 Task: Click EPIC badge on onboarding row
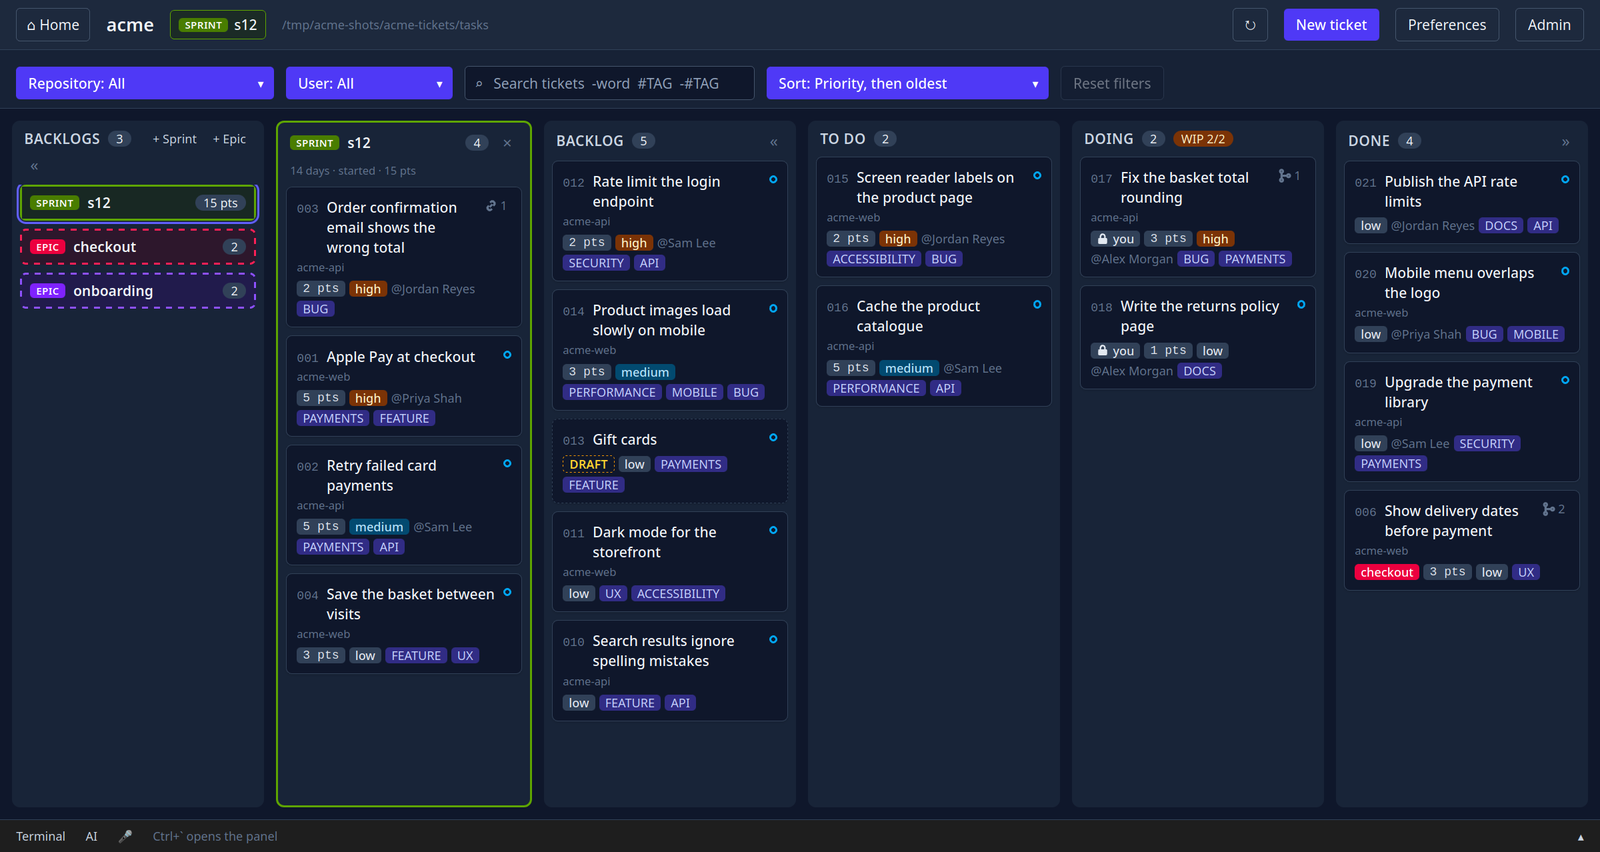(48, 291)
